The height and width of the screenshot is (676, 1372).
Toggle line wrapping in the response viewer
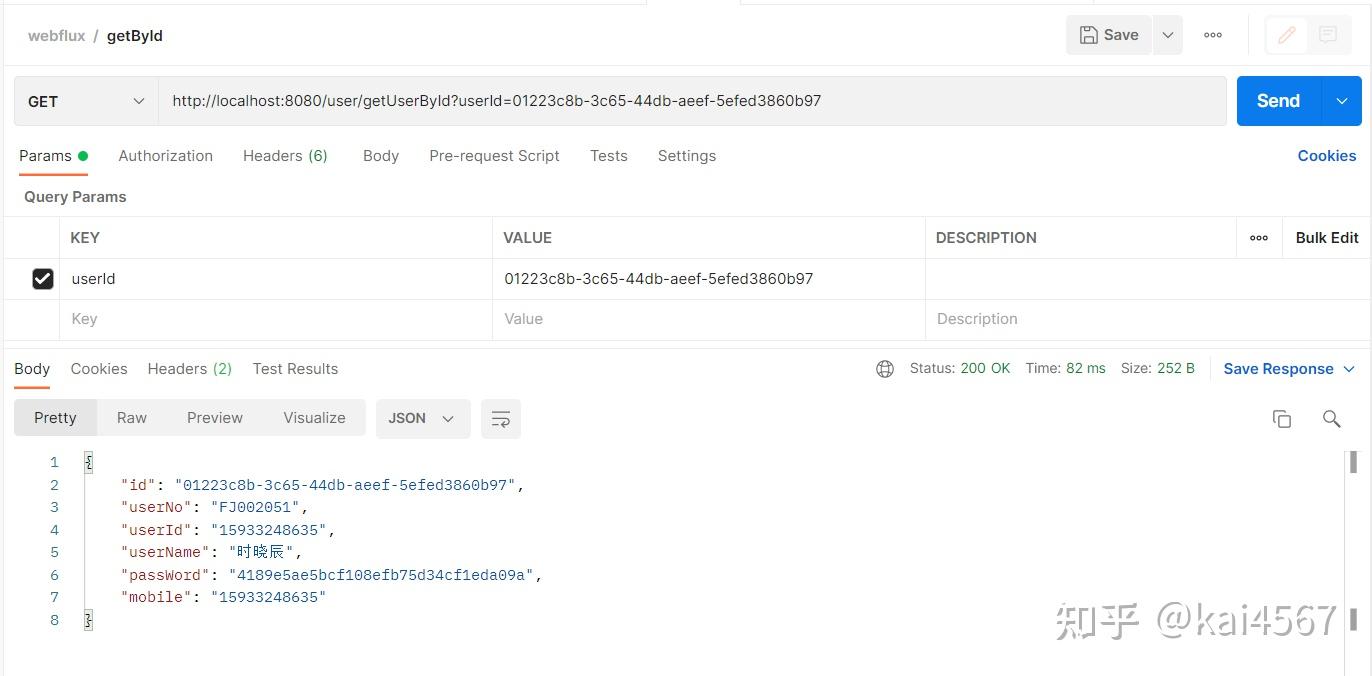[500, 418]
